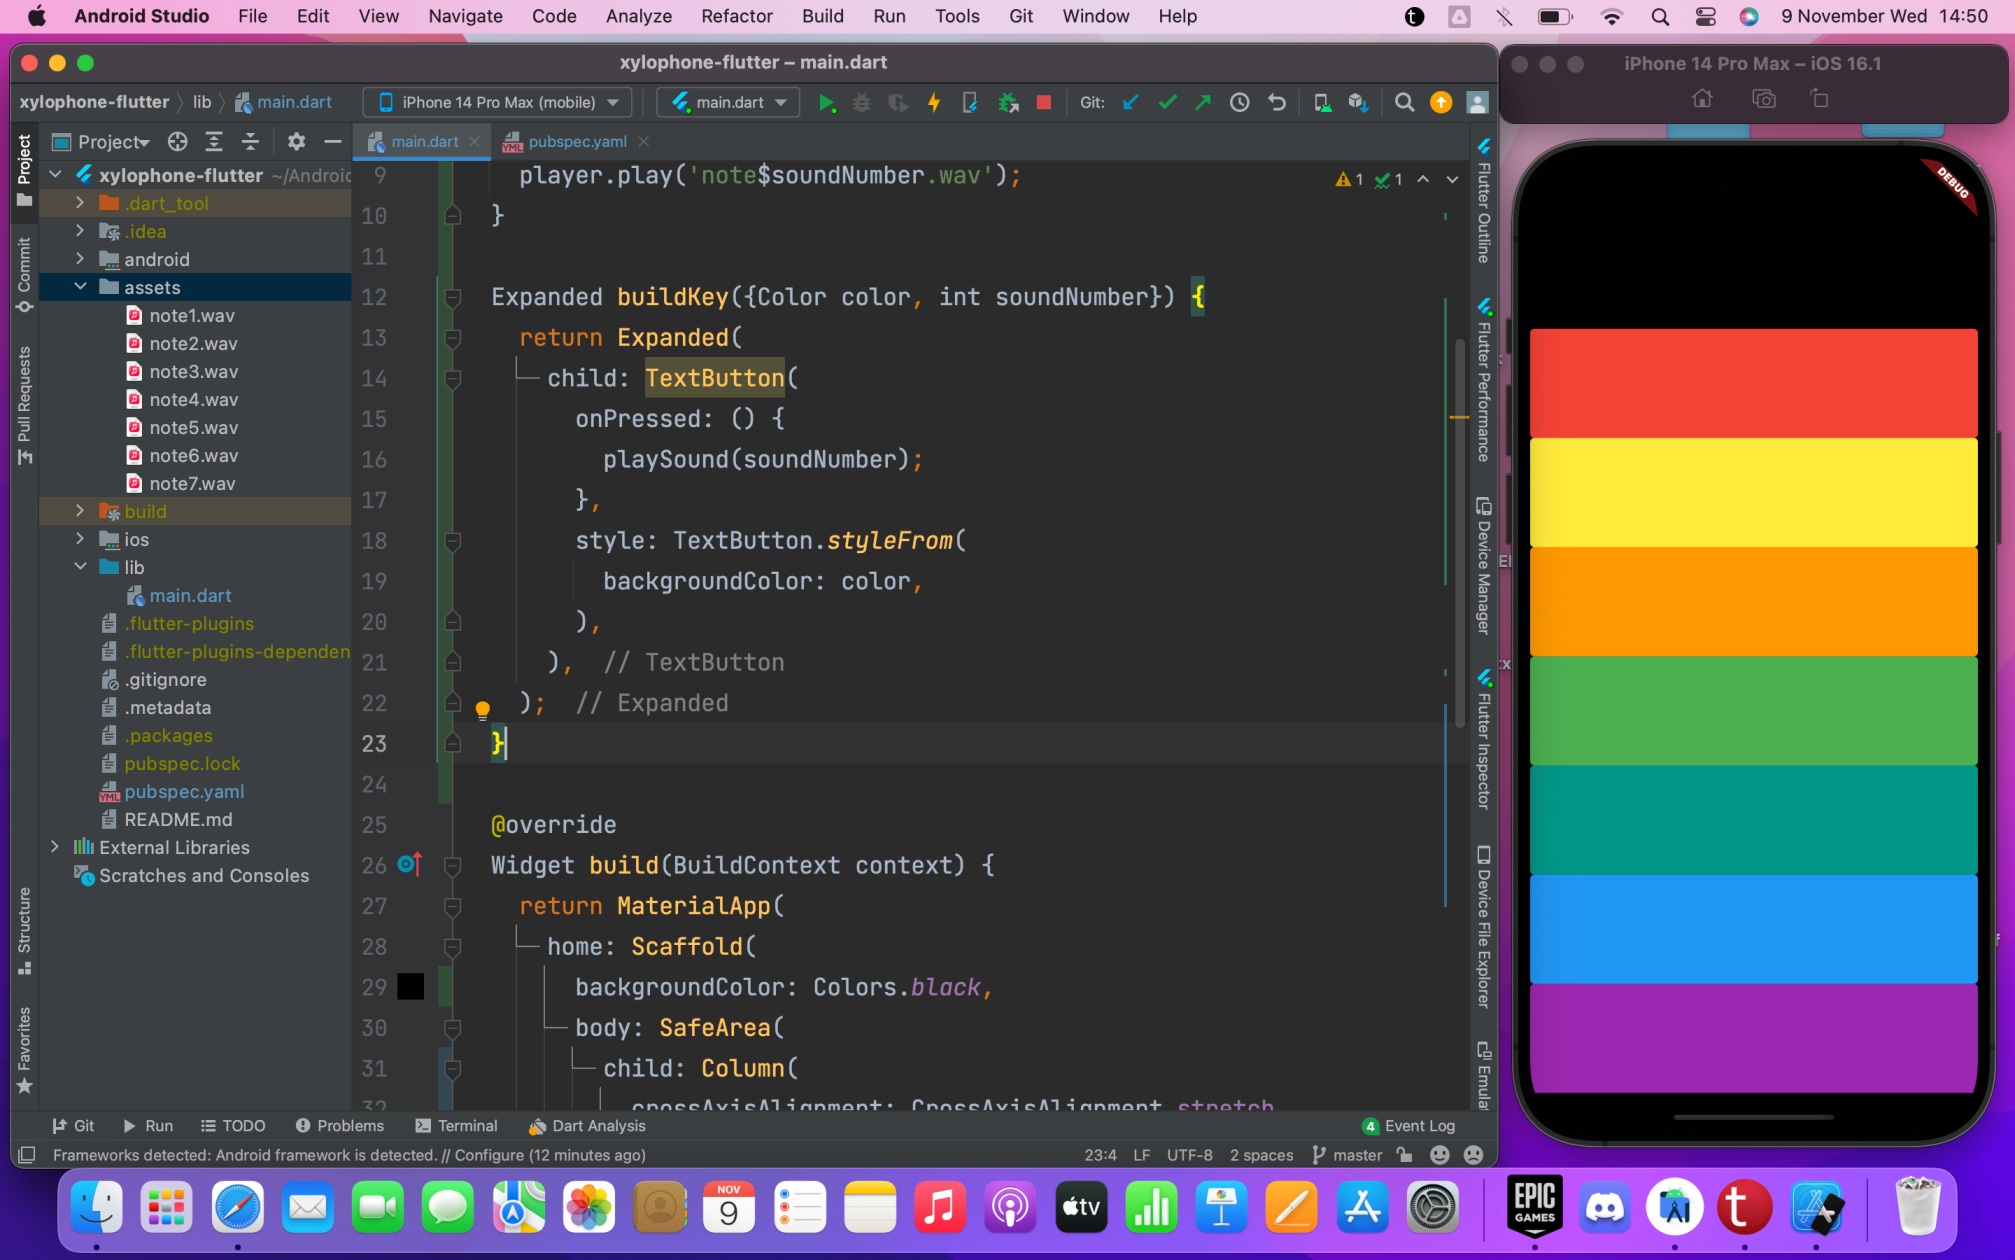Screen dimensions: 2015x1260
Task: Open the iPhone 14 Pro Max device selector
Action: [494, 101]
